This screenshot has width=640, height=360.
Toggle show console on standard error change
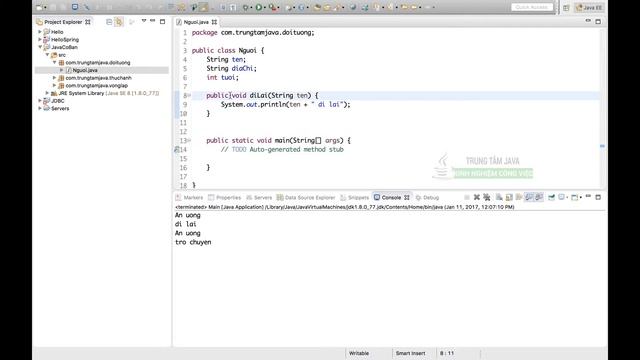[539, 197]
